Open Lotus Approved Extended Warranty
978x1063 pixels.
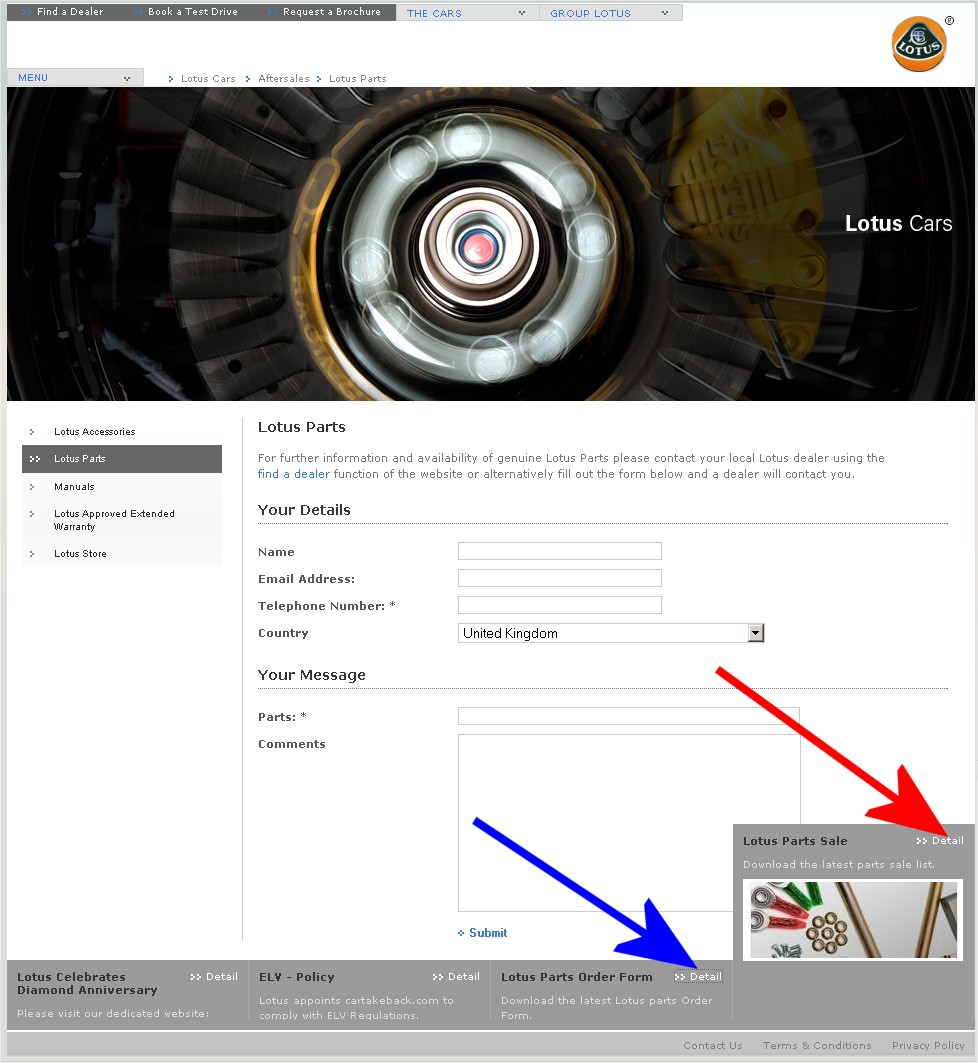point(114,520)
